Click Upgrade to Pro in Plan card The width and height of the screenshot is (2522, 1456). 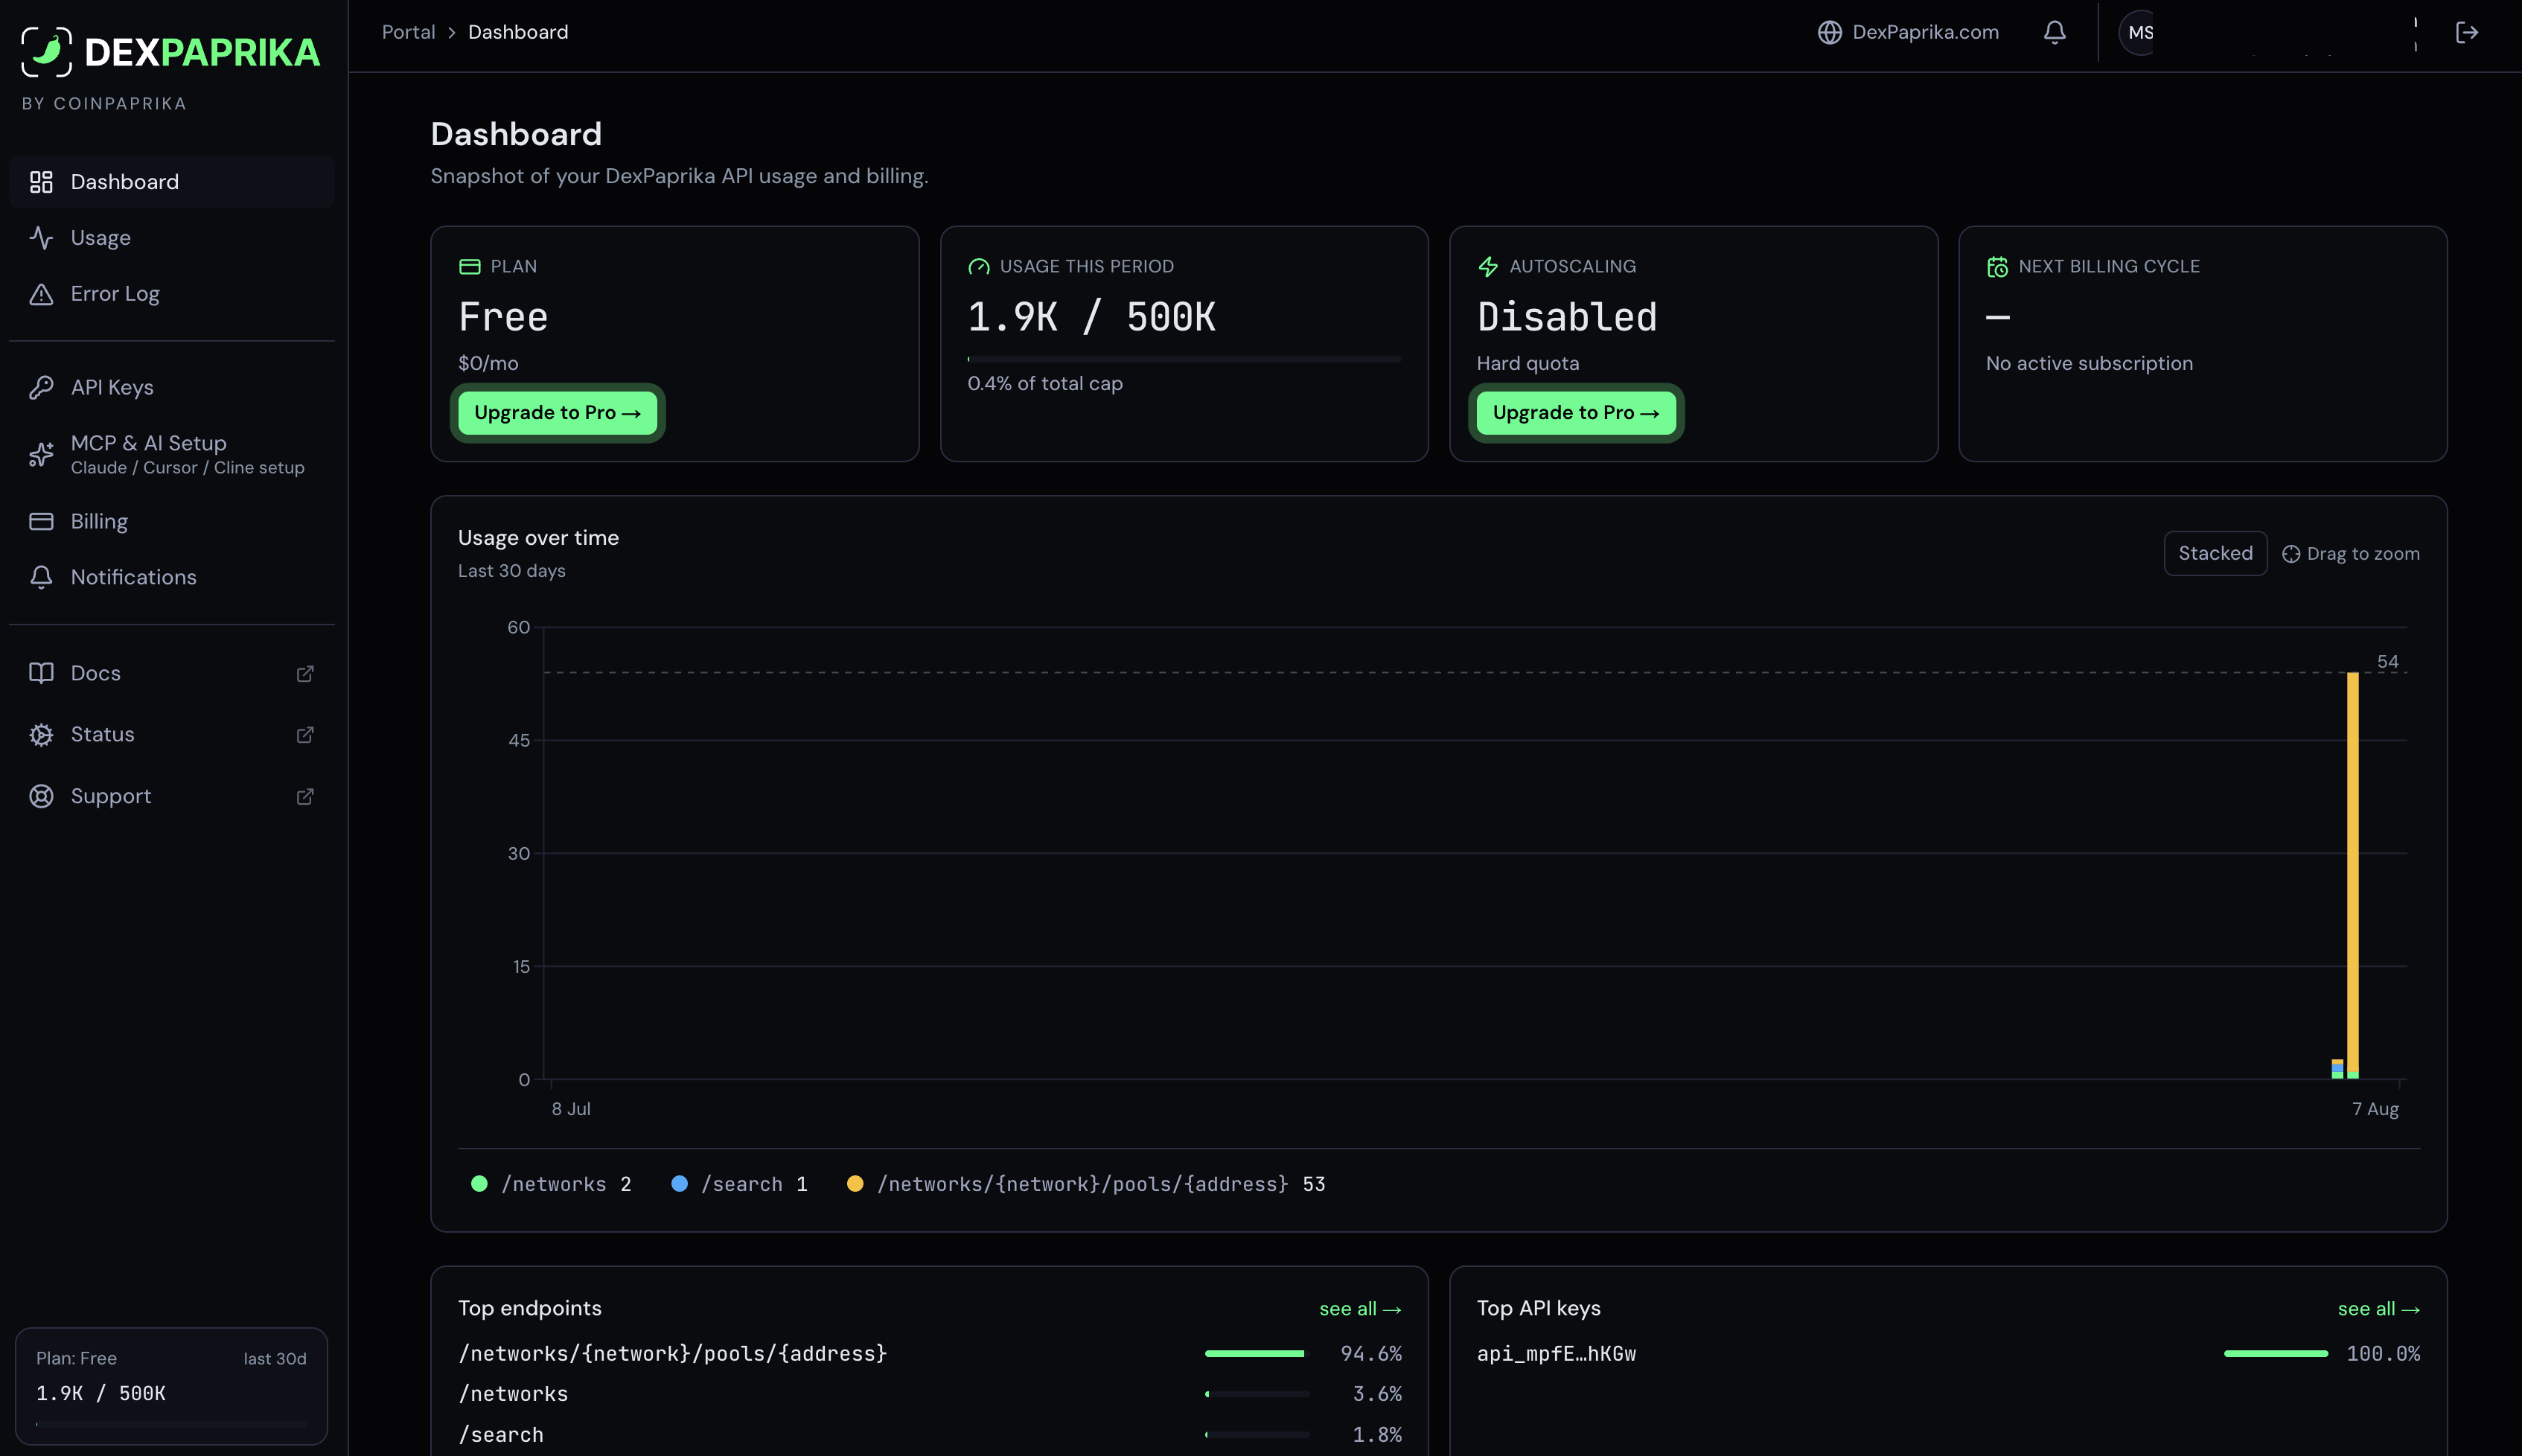point(557,413)
